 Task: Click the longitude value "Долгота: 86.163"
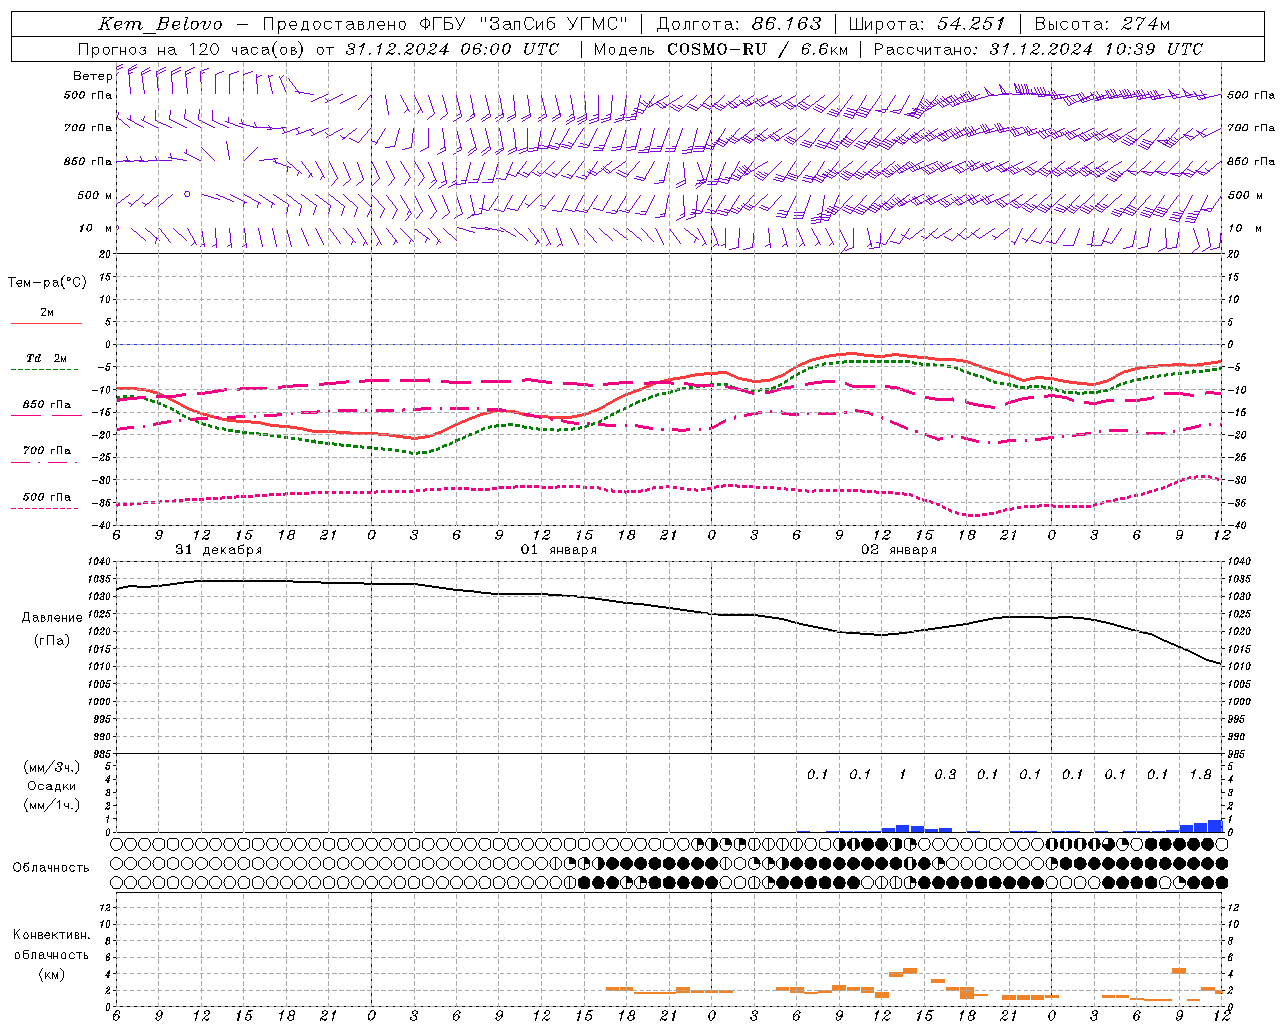pos(738,24)
